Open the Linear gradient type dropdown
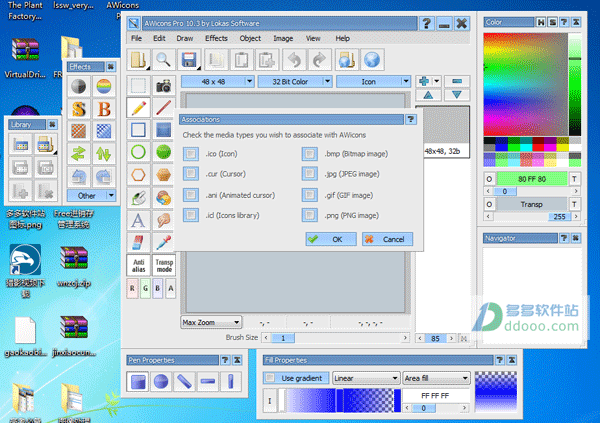Screen dimensions: 600x423 tap(366, 378)
